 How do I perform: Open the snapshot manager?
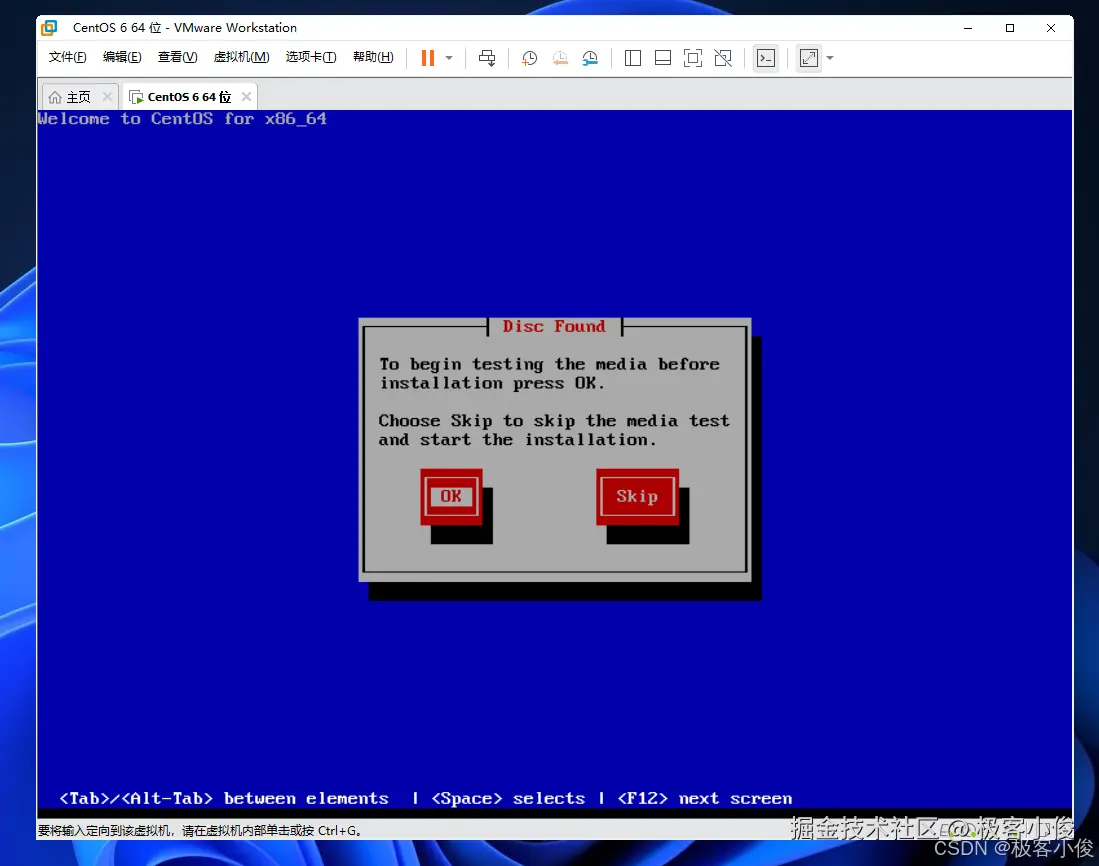(590, 58)
